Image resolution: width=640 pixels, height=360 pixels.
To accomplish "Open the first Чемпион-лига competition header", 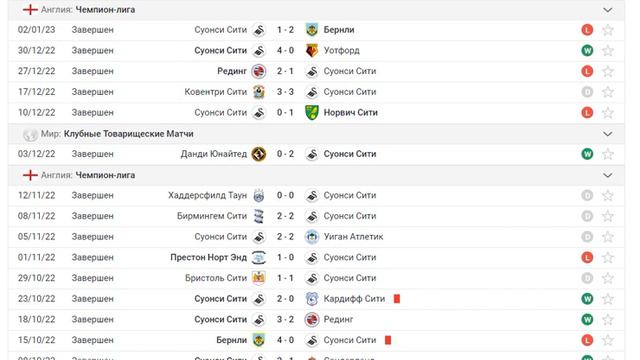I will pos(105,10).
